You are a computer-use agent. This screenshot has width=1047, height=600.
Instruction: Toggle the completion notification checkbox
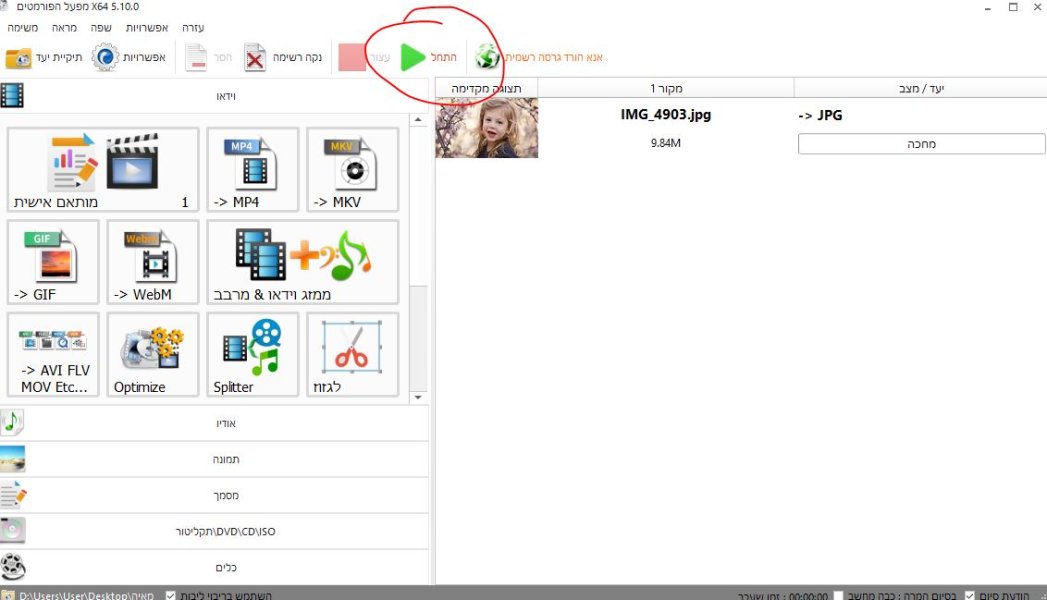969,595
